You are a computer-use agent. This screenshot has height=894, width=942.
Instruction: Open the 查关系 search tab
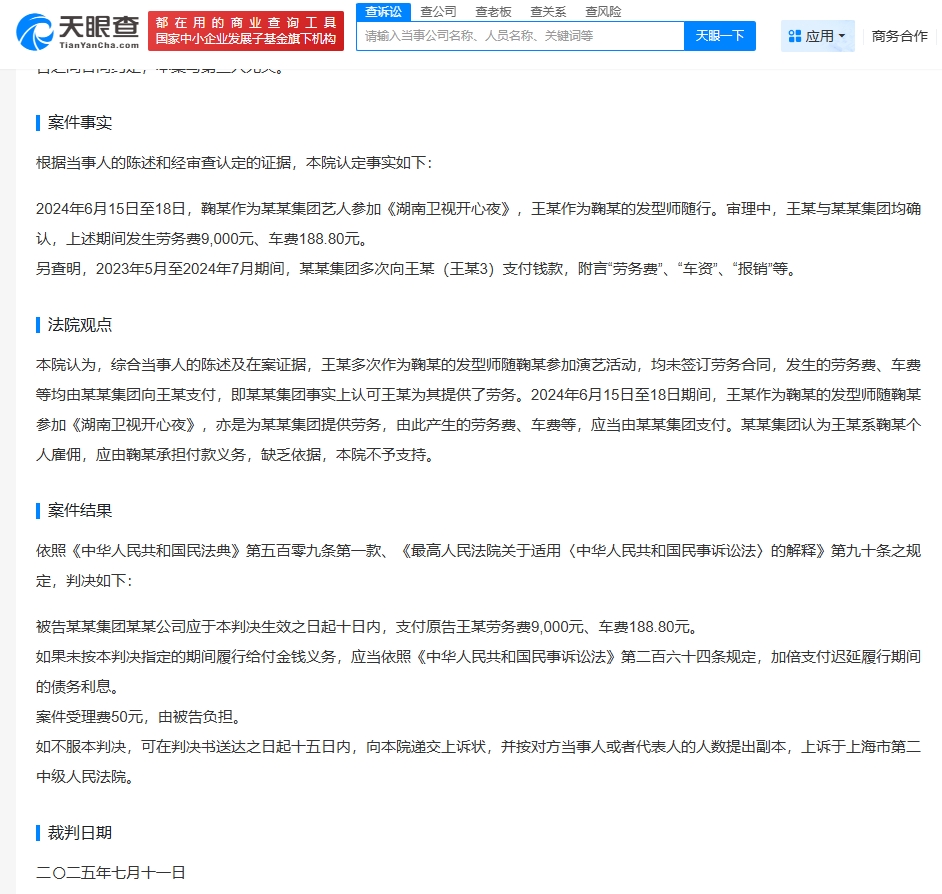pyautogui.click(x=548, y=12)
